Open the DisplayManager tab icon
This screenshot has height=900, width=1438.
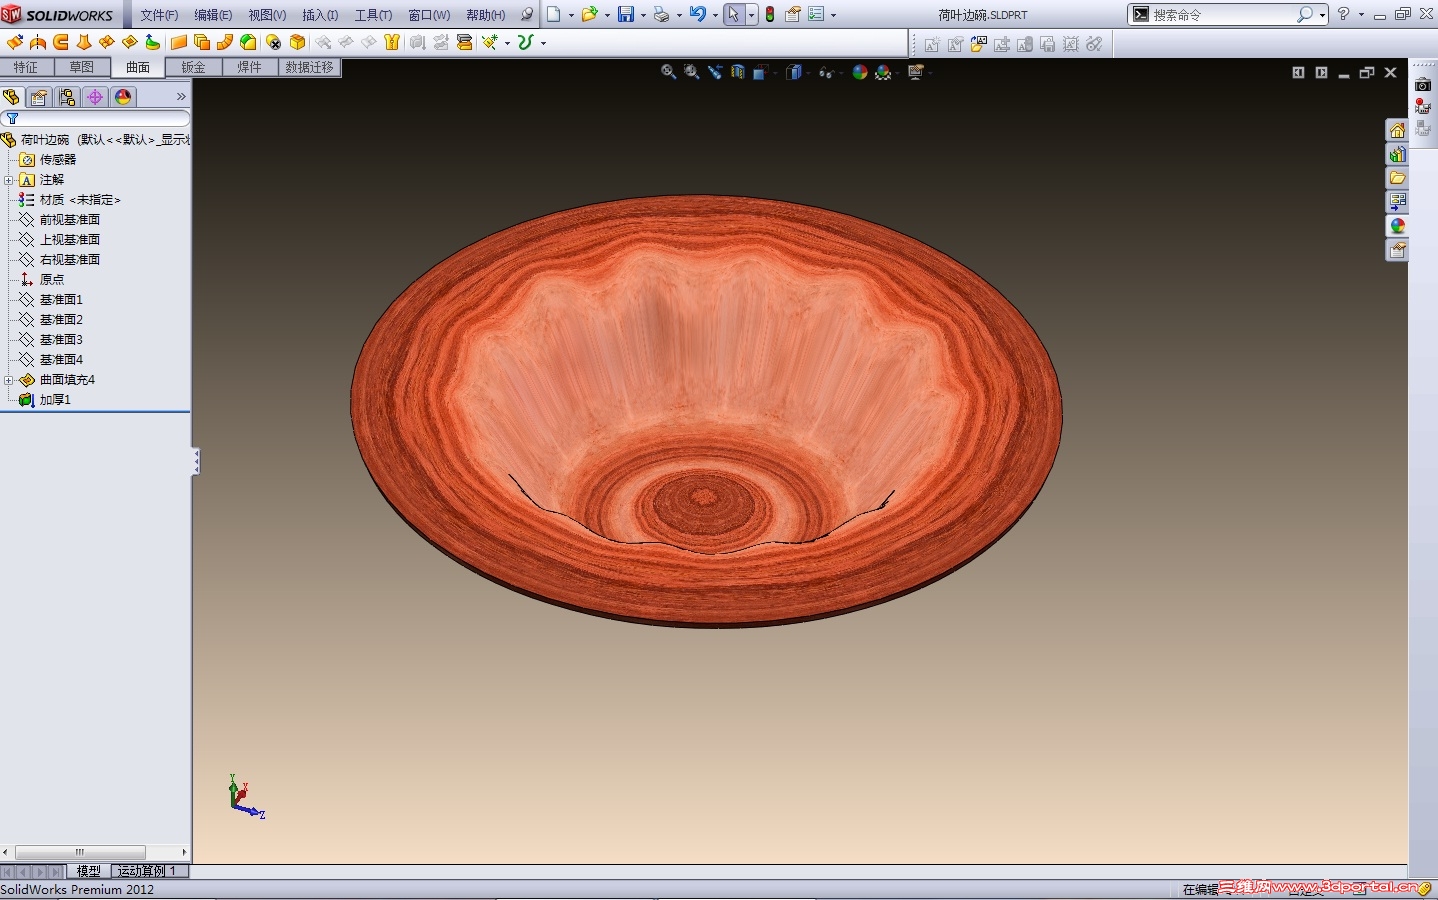pos(123,97)
